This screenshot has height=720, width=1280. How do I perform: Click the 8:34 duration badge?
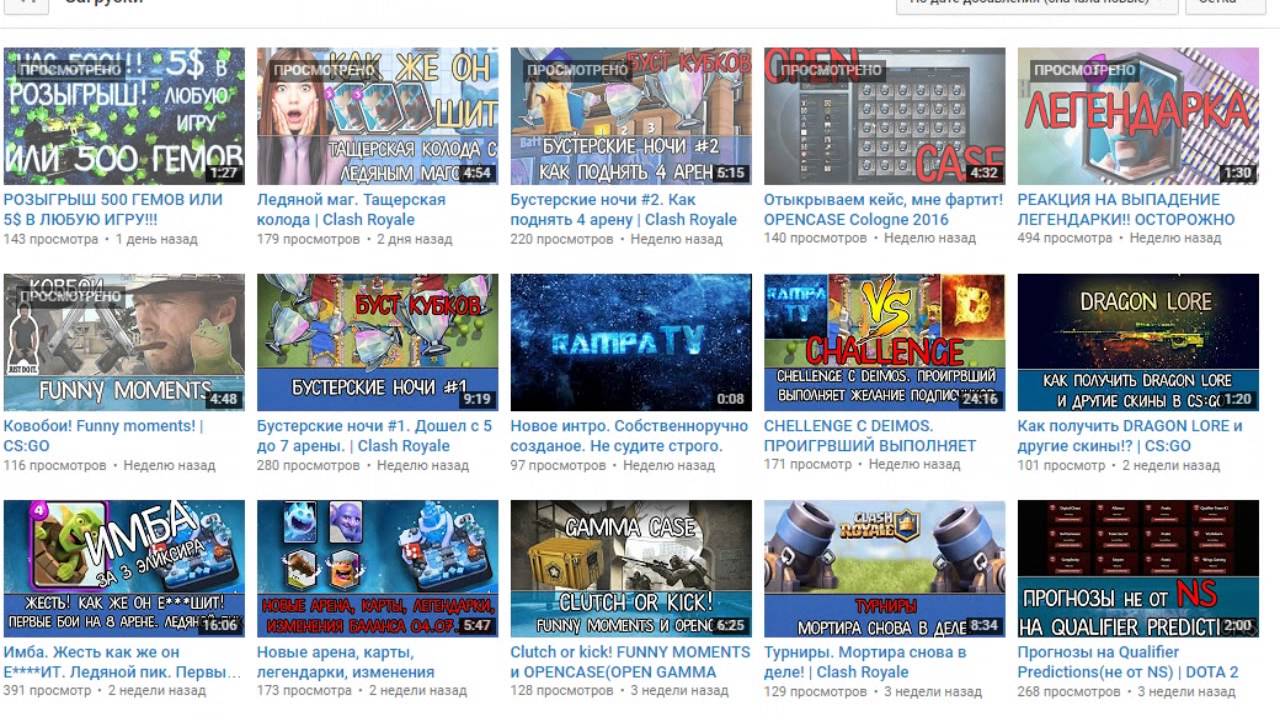(x=984, y=625)
